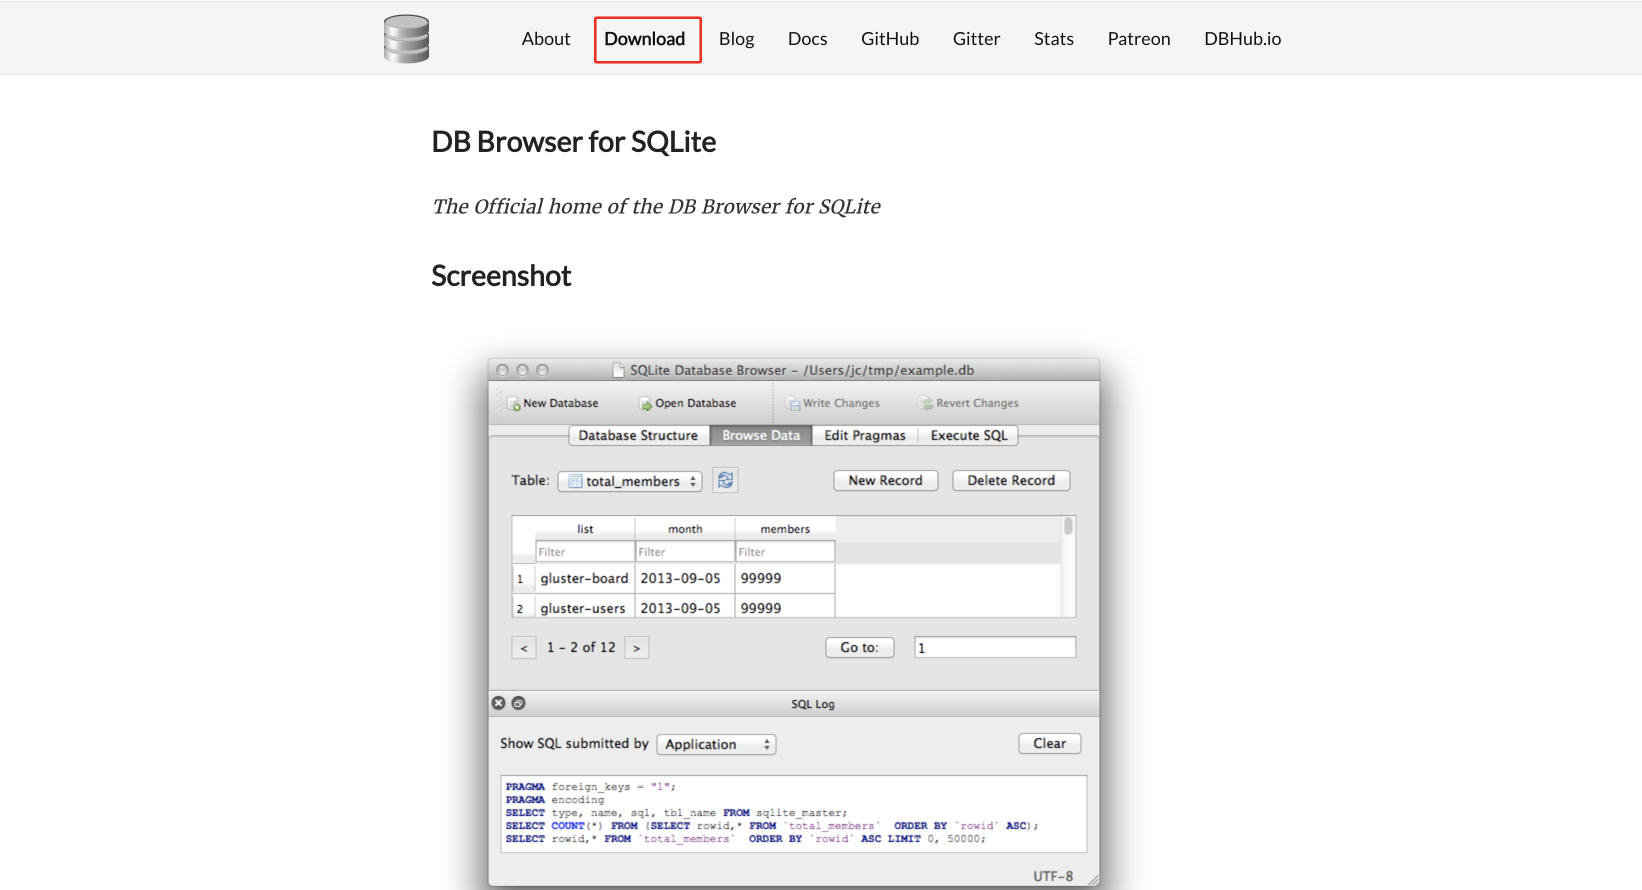The height and width of the screenshot is (890, 1642).
Task: Go to the Download page
Action: point(647,39)
